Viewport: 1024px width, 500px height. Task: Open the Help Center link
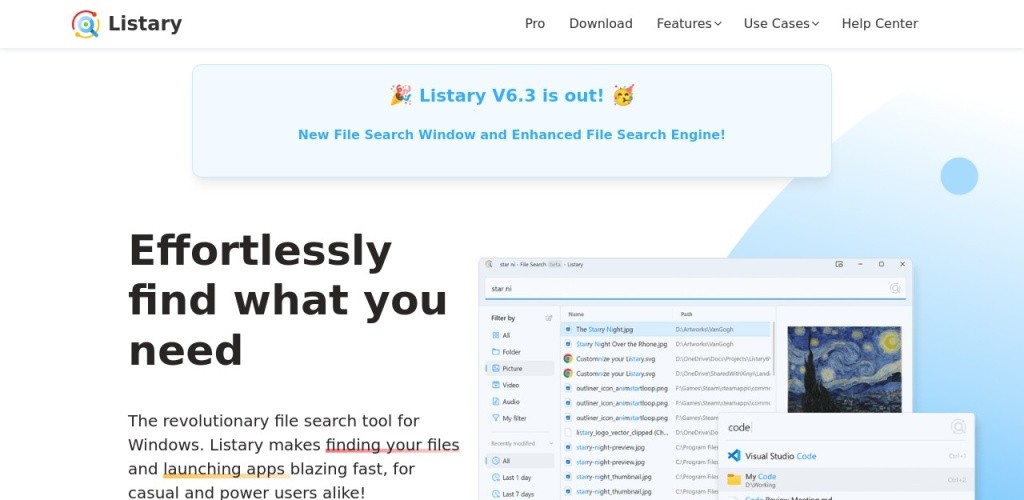(879, 24)
